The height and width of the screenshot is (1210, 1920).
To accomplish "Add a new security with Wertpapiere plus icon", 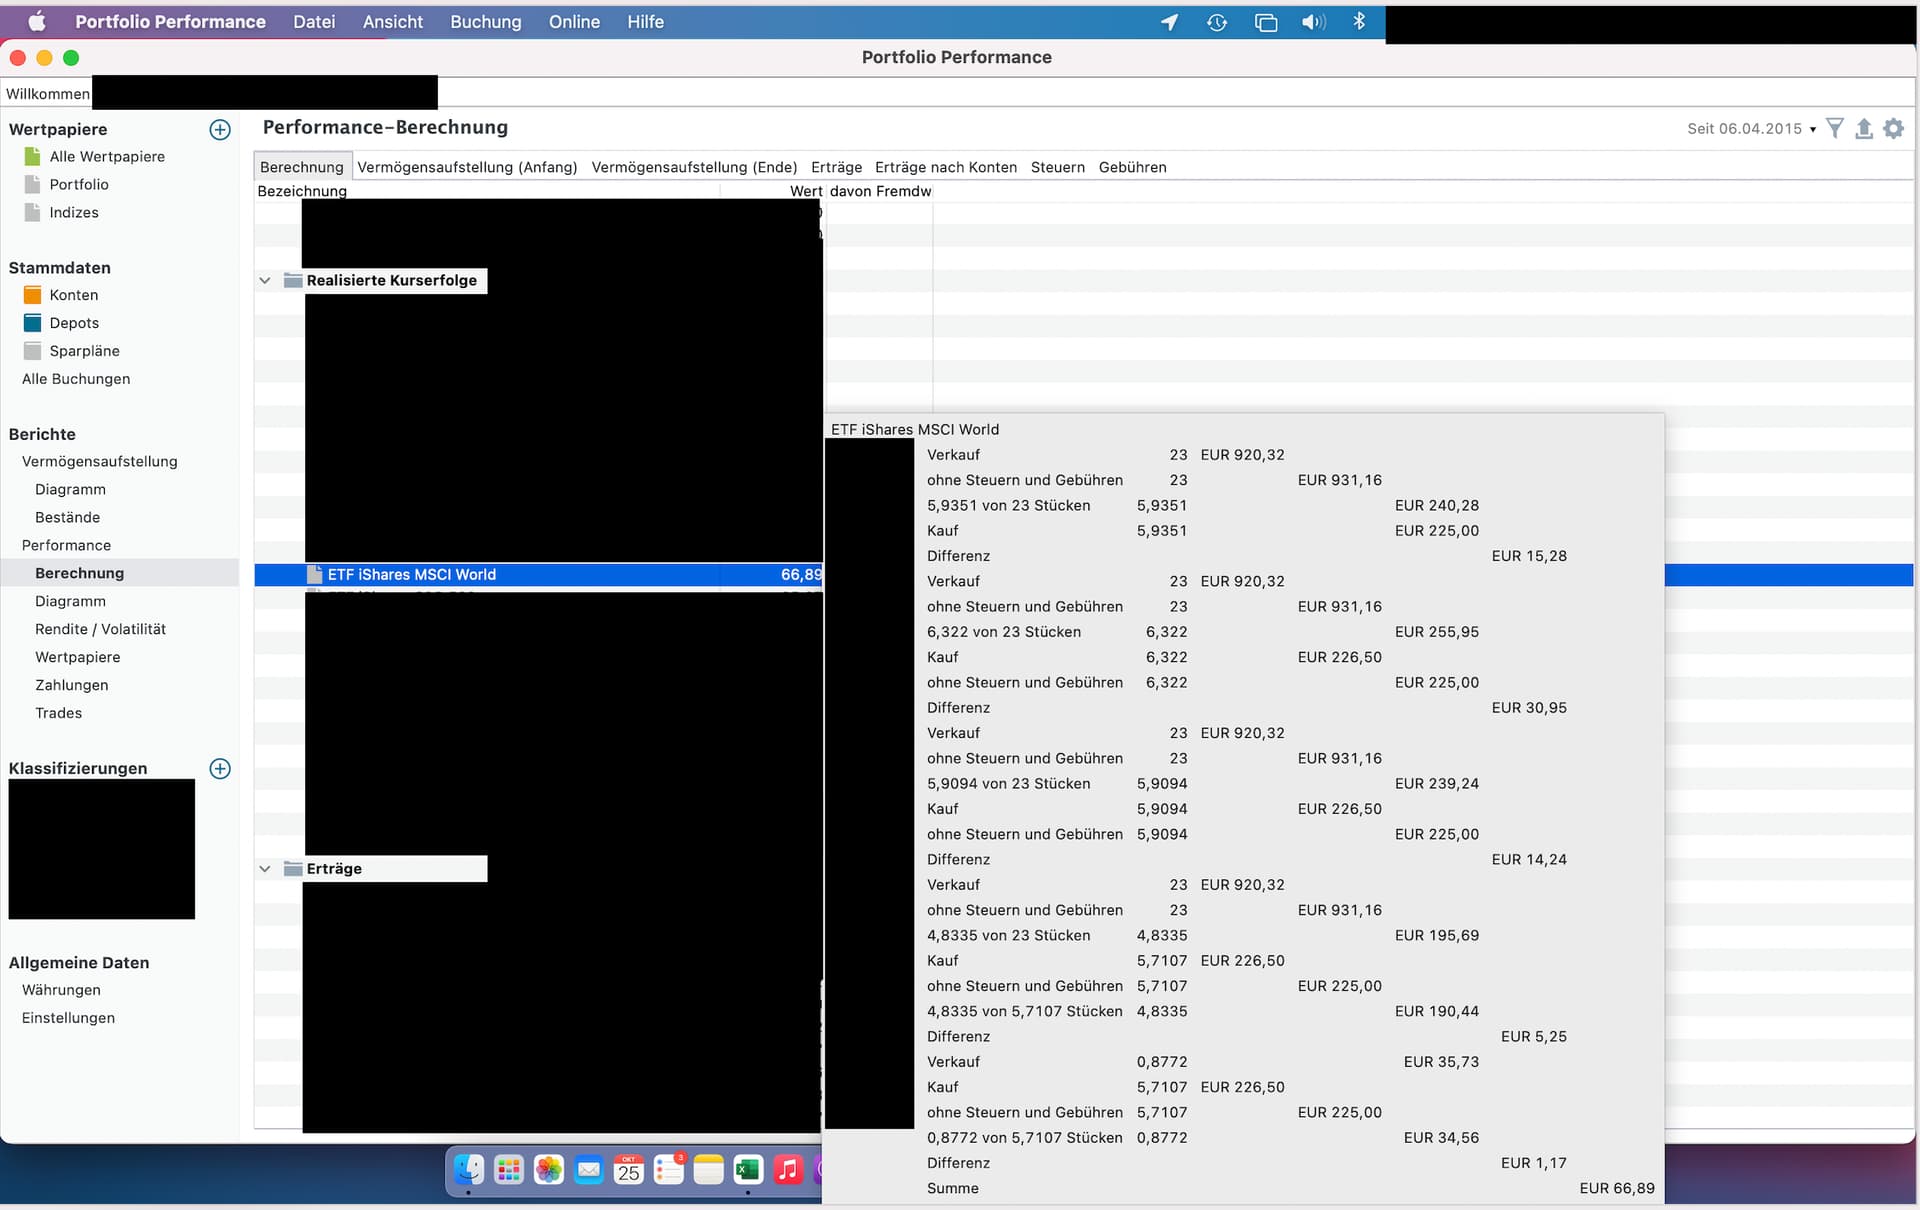I will click(220, 129).
